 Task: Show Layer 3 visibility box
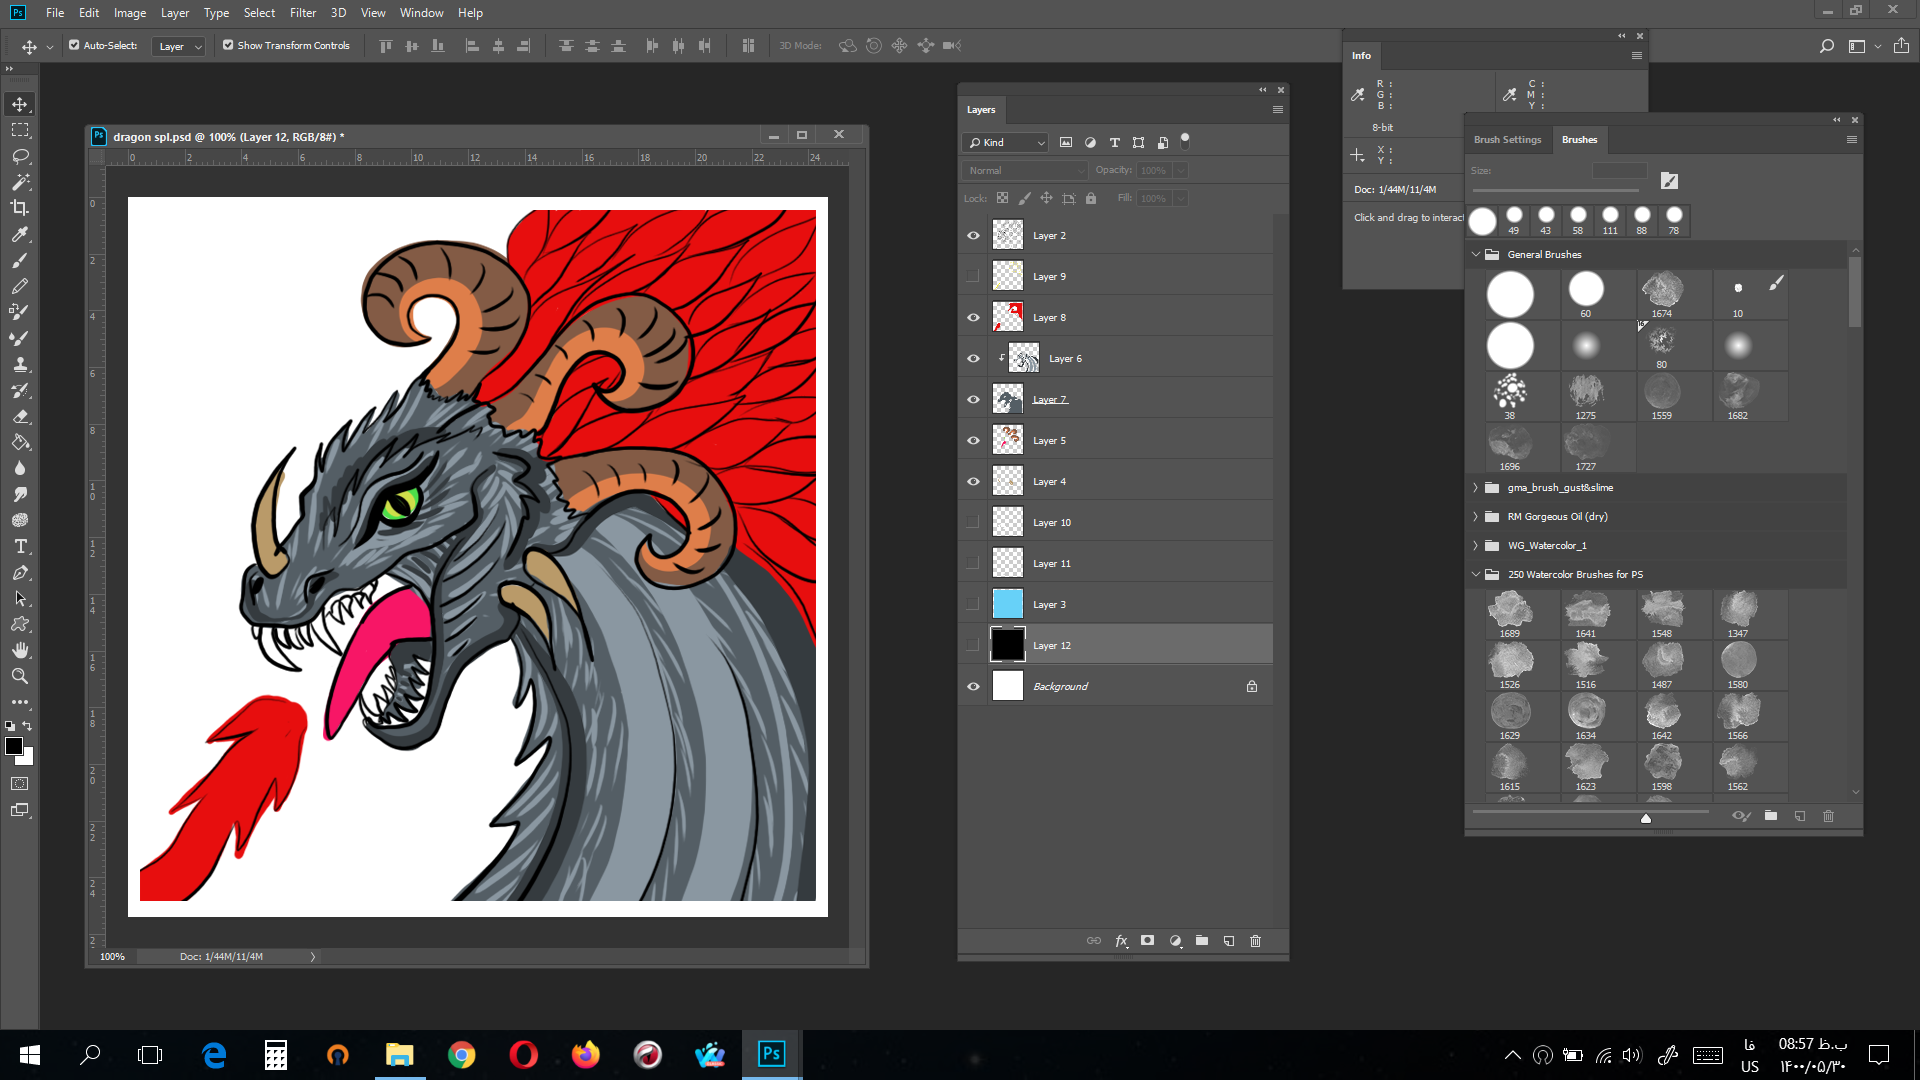(973, 605)
